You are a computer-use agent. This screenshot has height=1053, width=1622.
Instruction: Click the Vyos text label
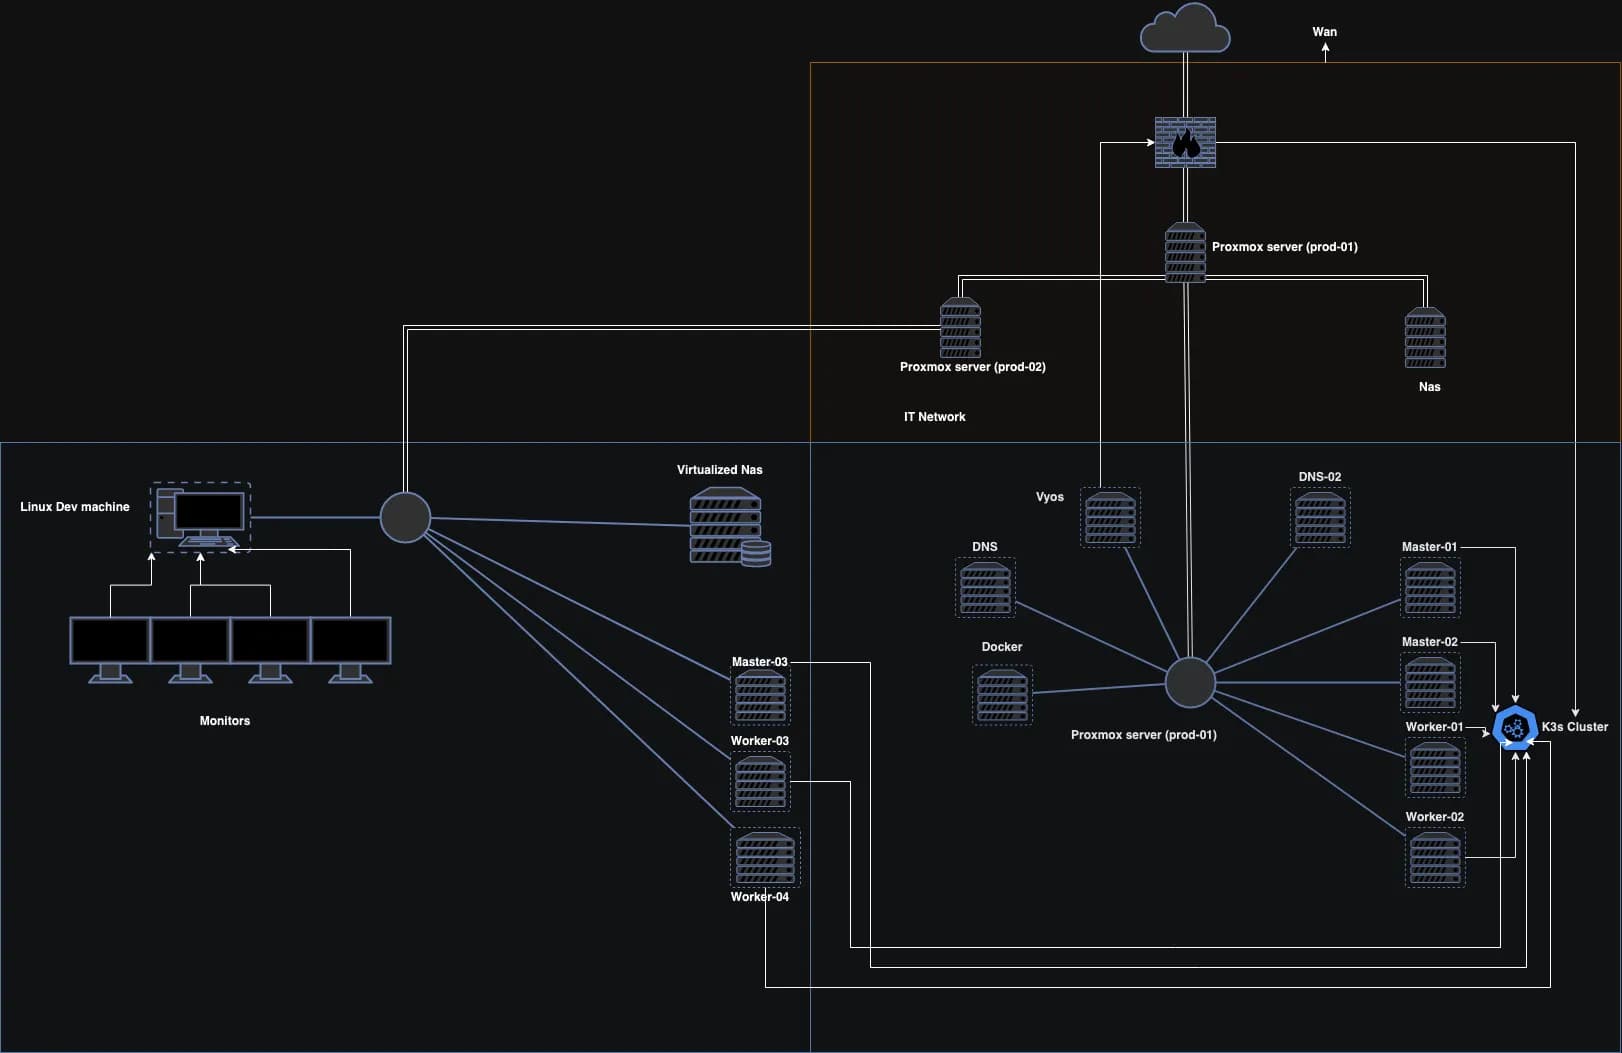point(1049,497)
